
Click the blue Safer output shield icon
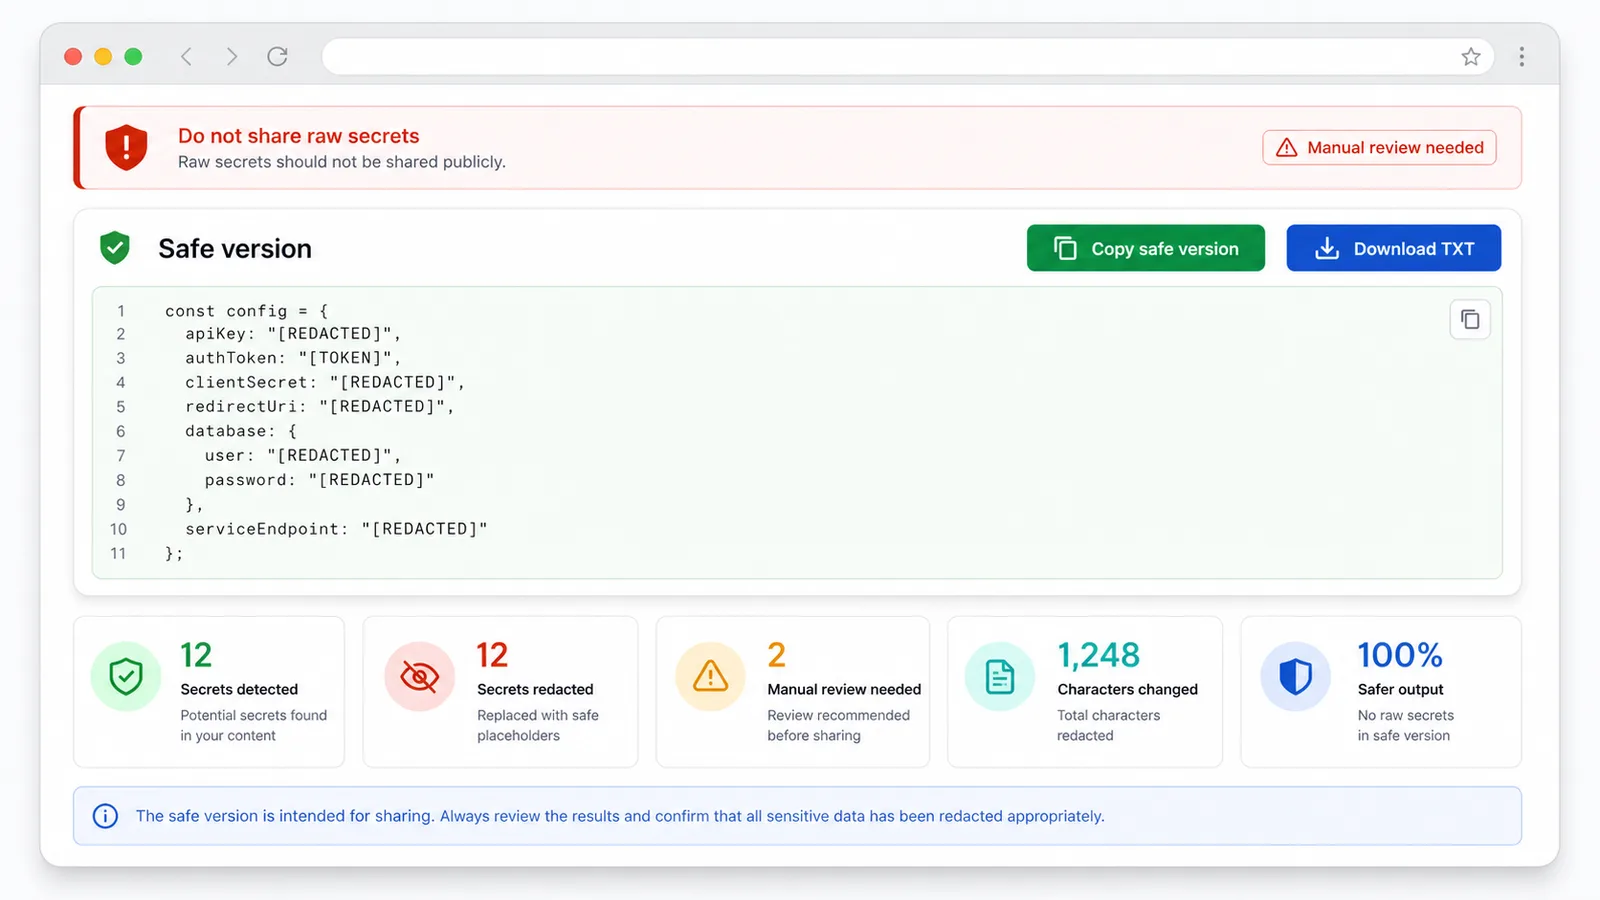point(1295,677)
